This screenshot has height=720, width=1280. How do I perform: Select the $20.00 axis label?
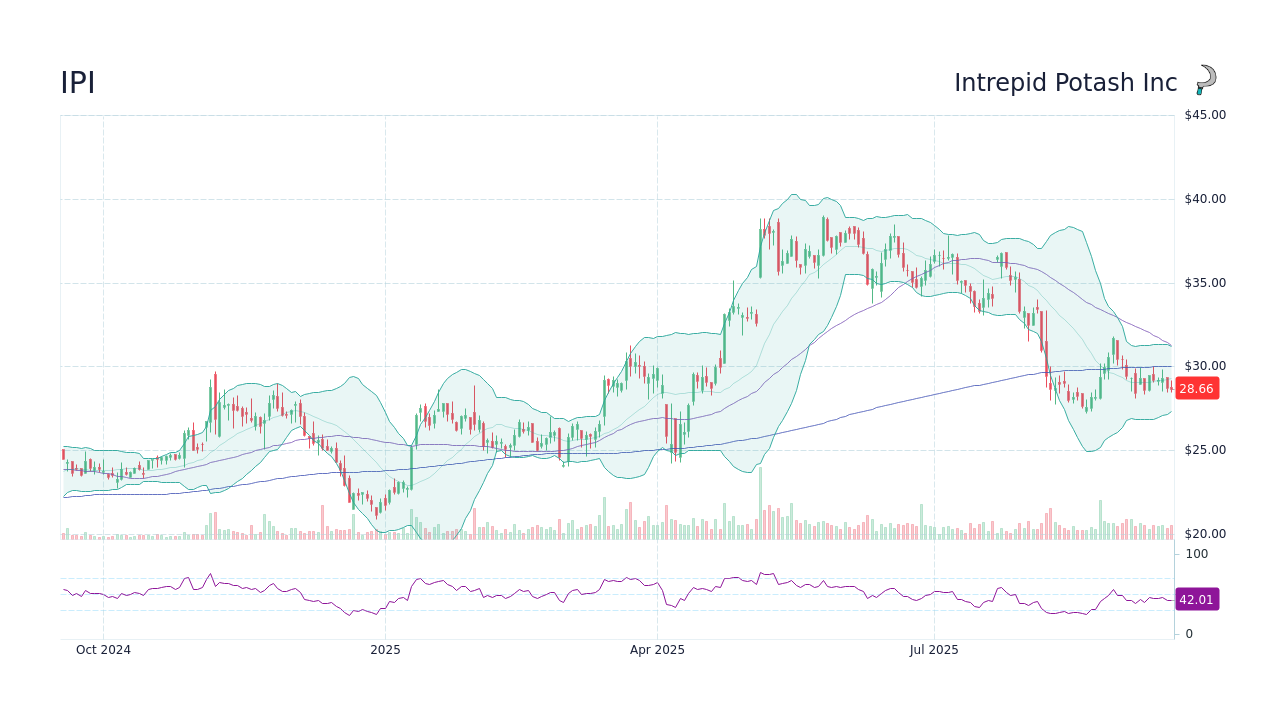tap(1203, 533)
